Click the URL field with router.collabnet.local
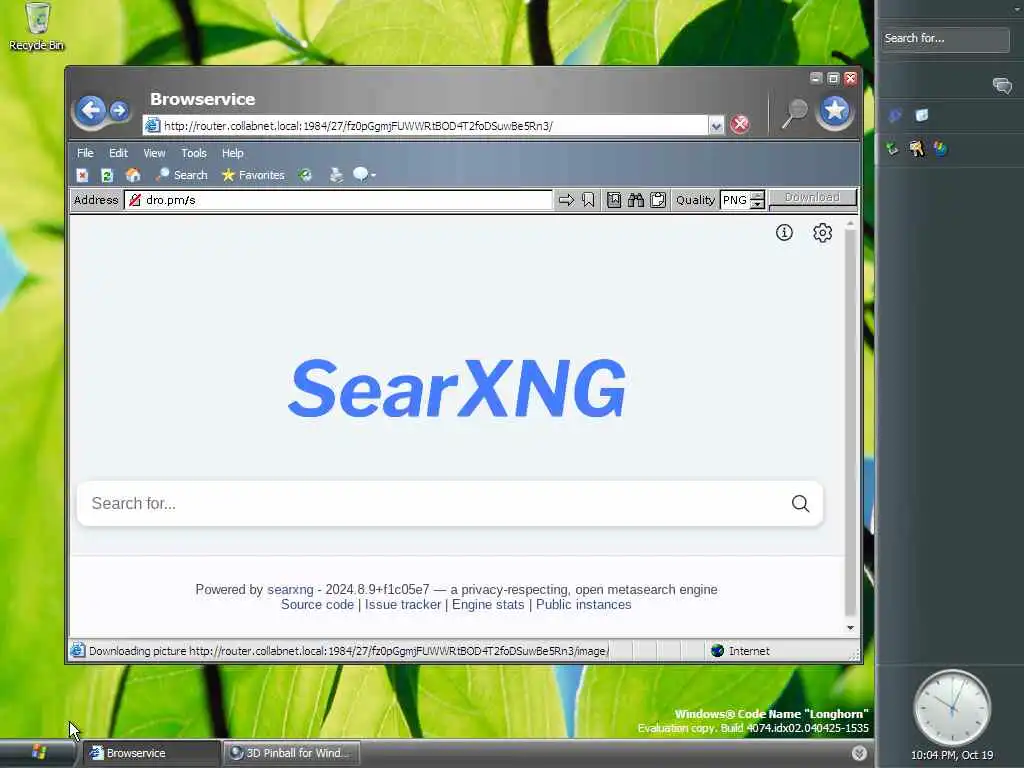The width and height of the screenshot is (1024, 768). pos(426,125)
